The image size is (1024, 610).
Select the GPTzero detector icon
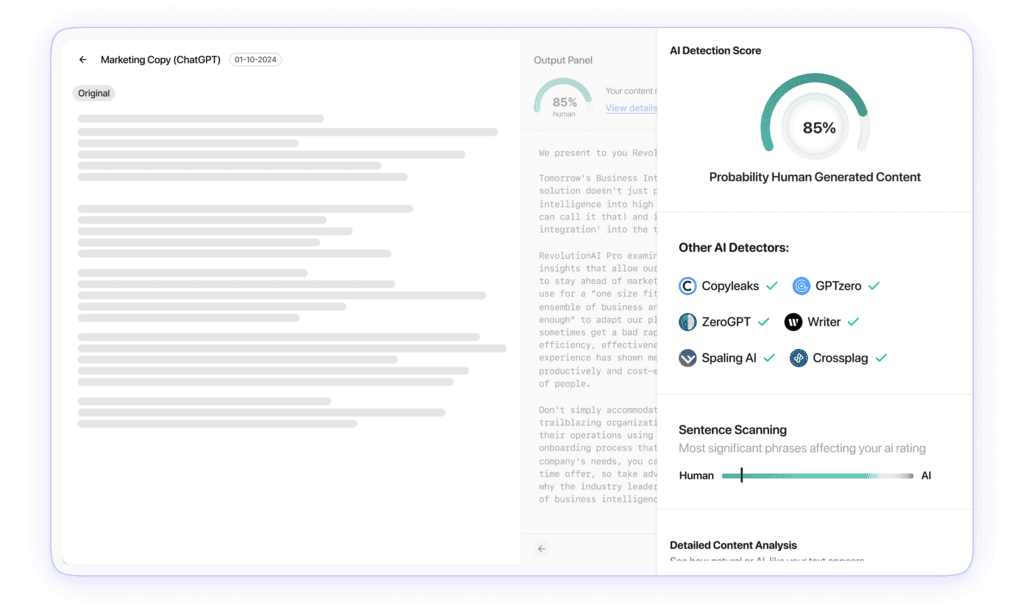(800, 286)
